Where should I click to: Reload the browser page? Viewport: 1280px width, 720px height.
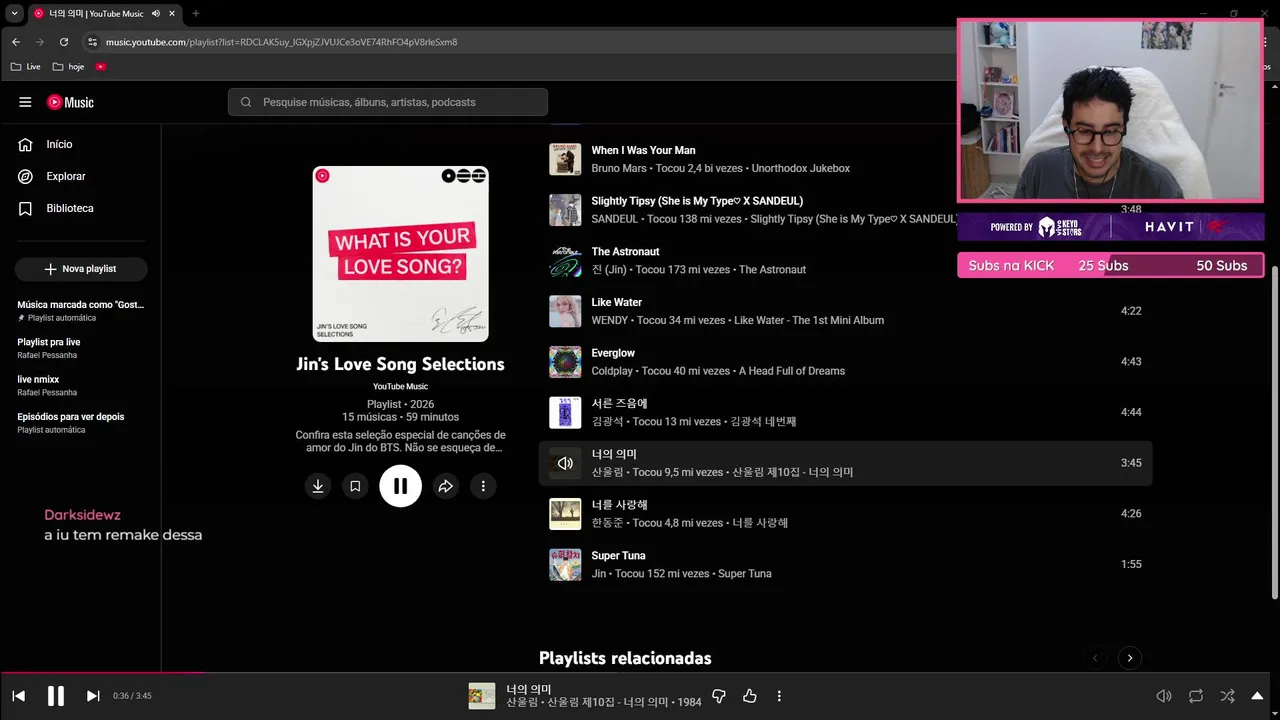(64, 42)
